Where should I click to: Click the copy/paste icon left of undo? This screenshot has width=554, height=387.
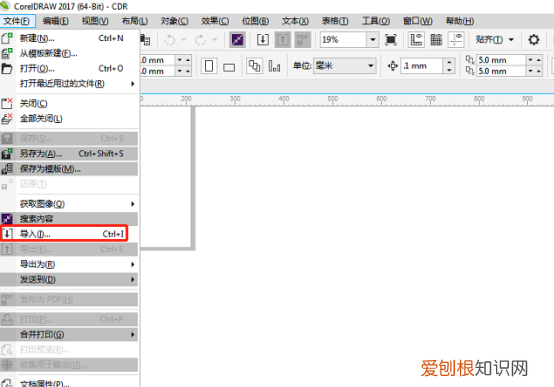(x=146, y=40)
